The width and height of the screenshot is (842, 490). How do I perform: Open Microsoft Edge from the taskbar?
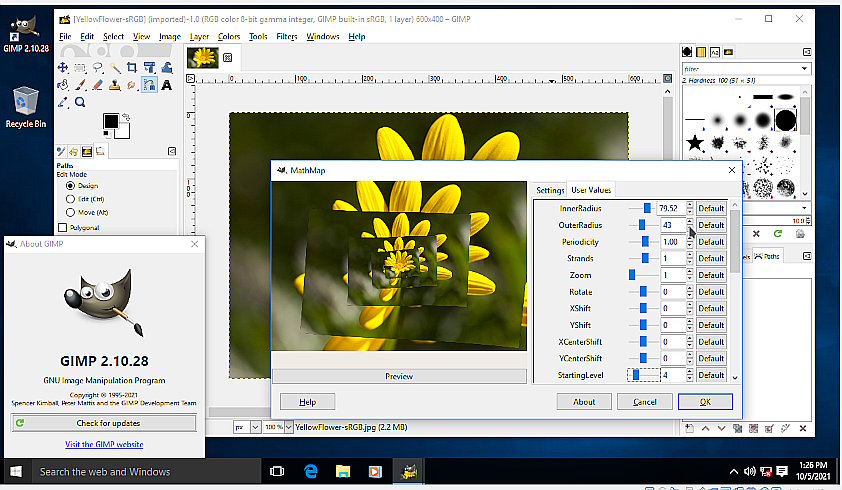311,471
